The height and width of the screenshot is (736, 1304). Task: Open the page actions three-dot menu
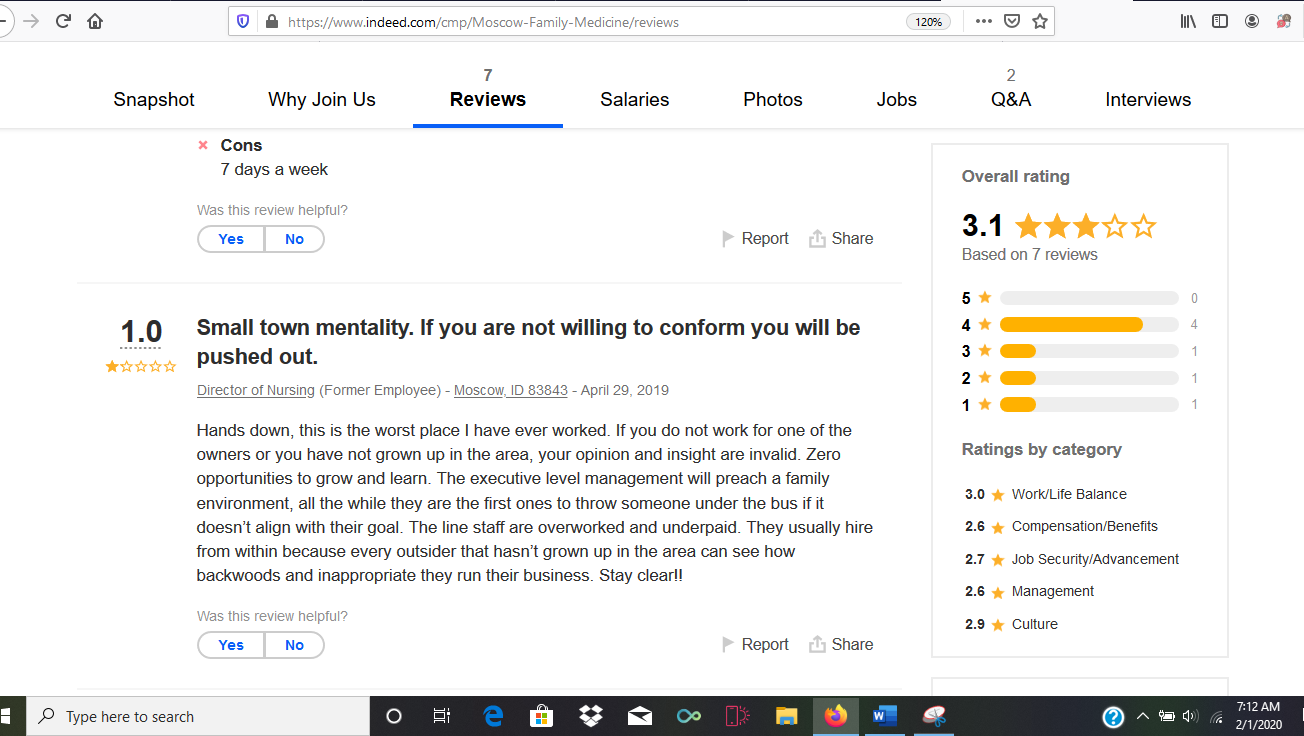(984, 21)
